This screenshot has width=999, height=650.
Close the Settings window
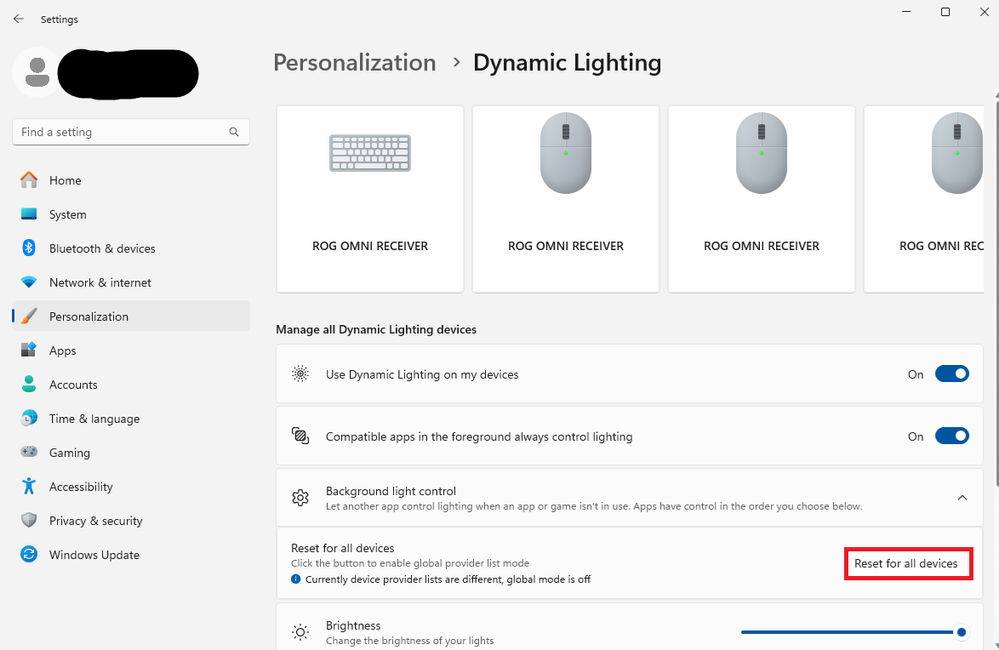point(984,11)
